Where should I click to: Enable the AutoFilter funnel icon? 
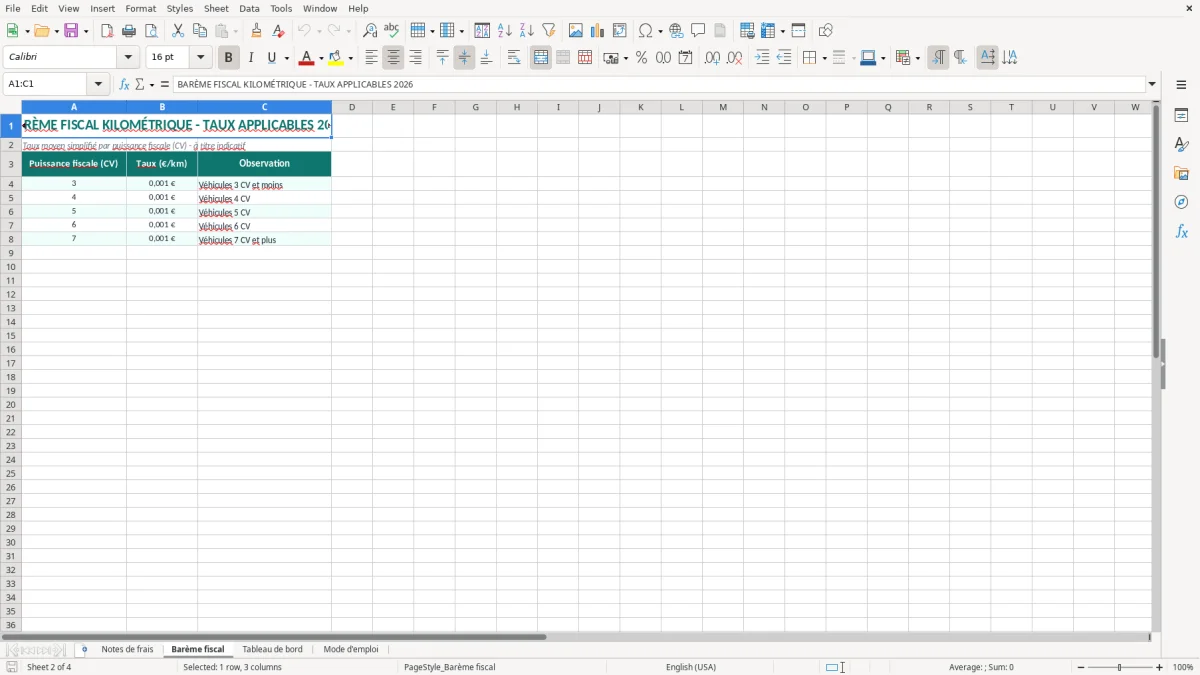click(549, 31)
